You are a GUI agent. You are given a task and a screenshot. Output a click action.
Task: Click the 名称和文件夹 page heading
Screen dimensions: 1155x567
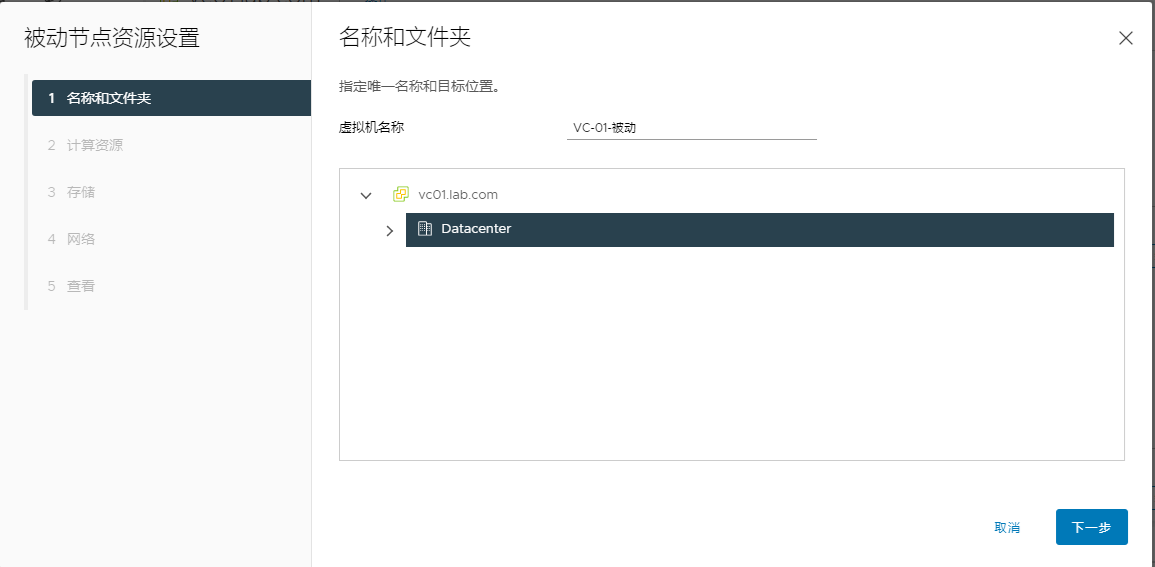pos(404,37)
